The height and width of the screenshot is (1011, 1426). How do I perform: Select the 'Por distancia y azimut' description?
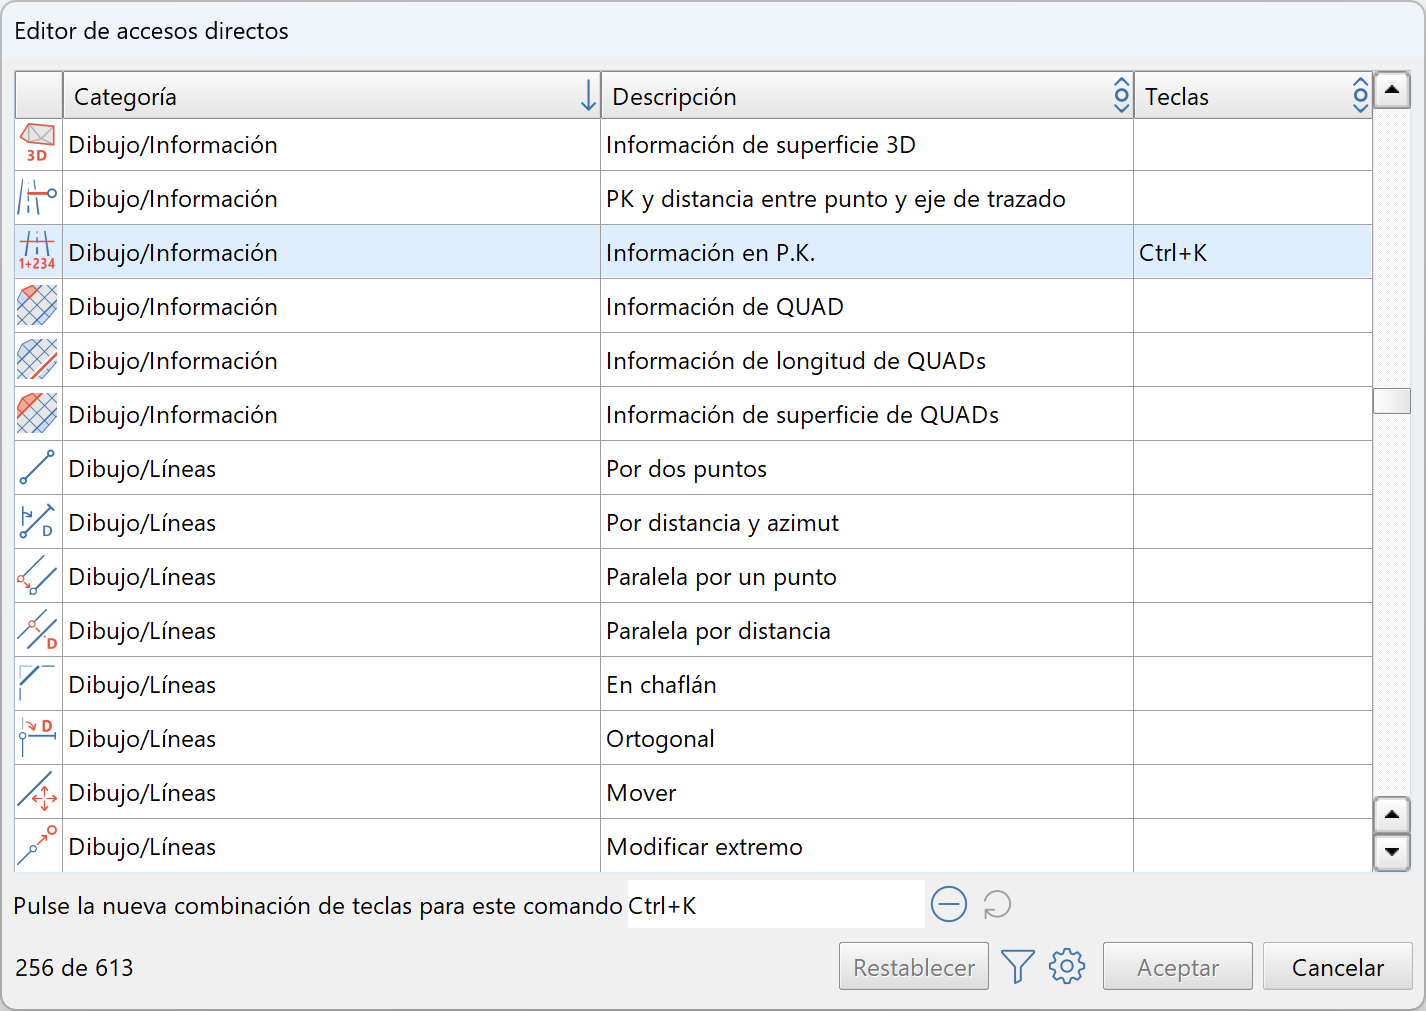(x=723, y=523)
